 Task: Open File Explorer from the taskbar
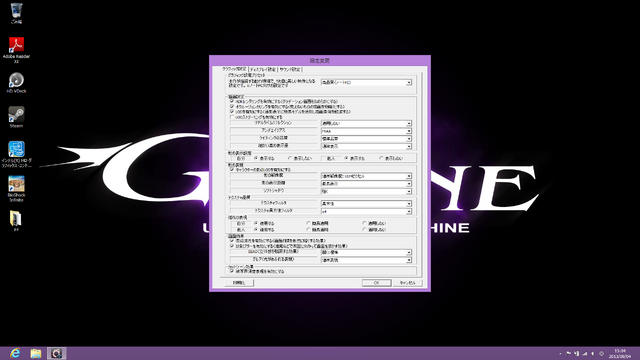tap(36, 353)
